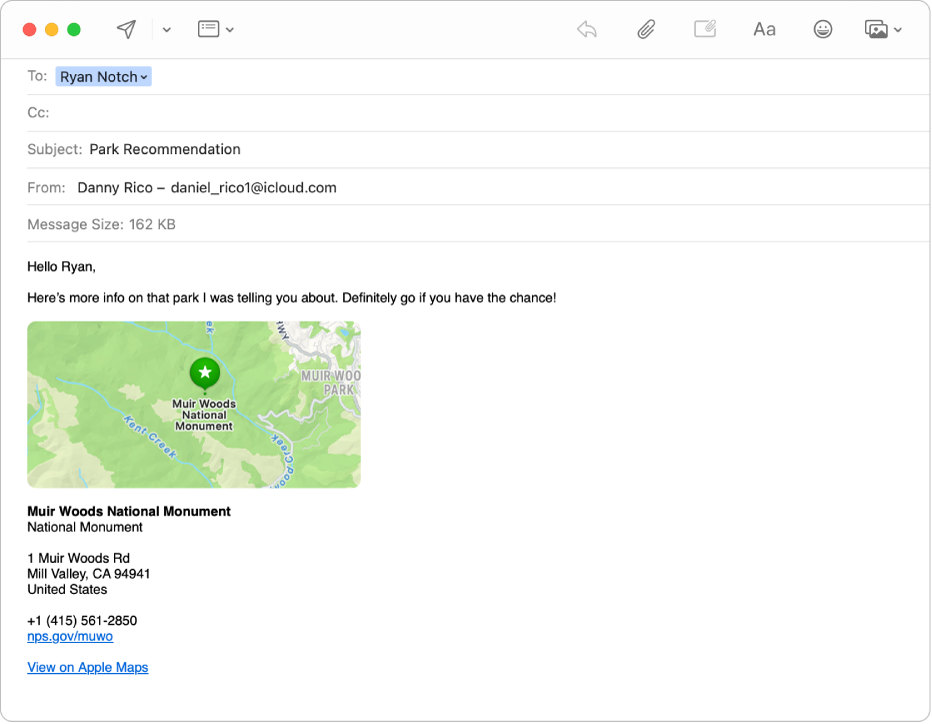Viewport: 932px width, 724px height.
Task: Open the nps.gov/muwo link
Action: pyautogui.click(x=70, y=636)
